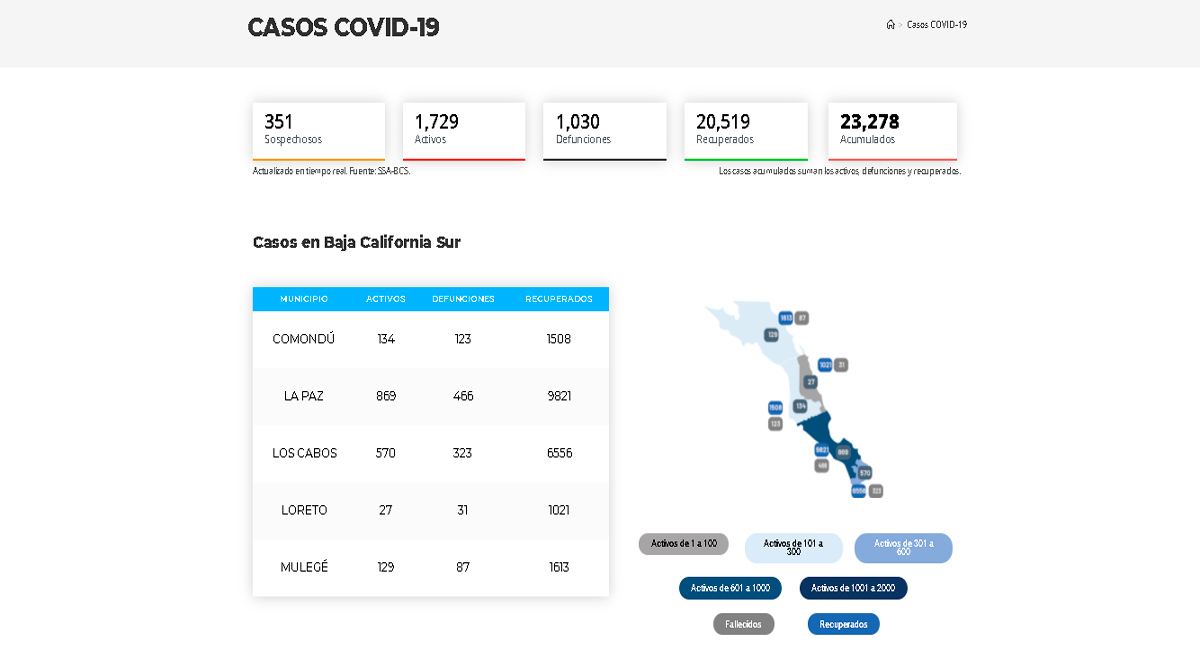Screen dimensions: 1200x666
Task: Click the 9821 recovered marker for La Paz
Action: 822,450
